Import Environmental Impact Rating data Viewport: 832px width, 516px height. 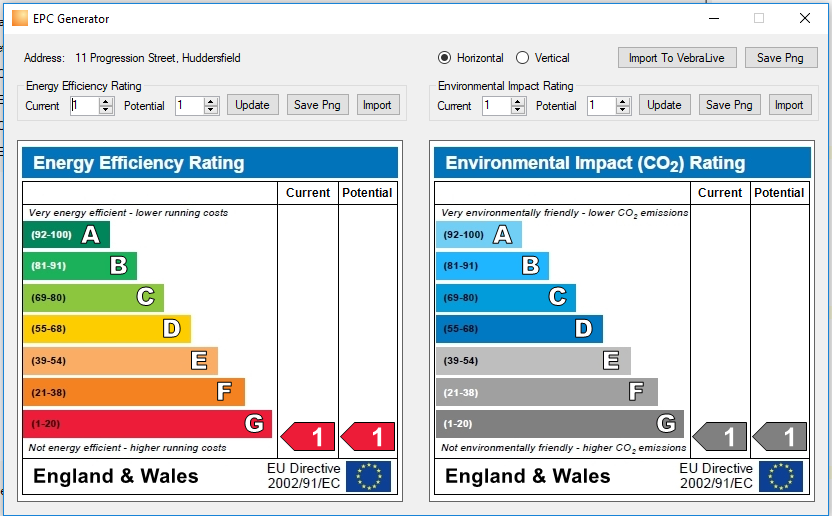[789, 105]
